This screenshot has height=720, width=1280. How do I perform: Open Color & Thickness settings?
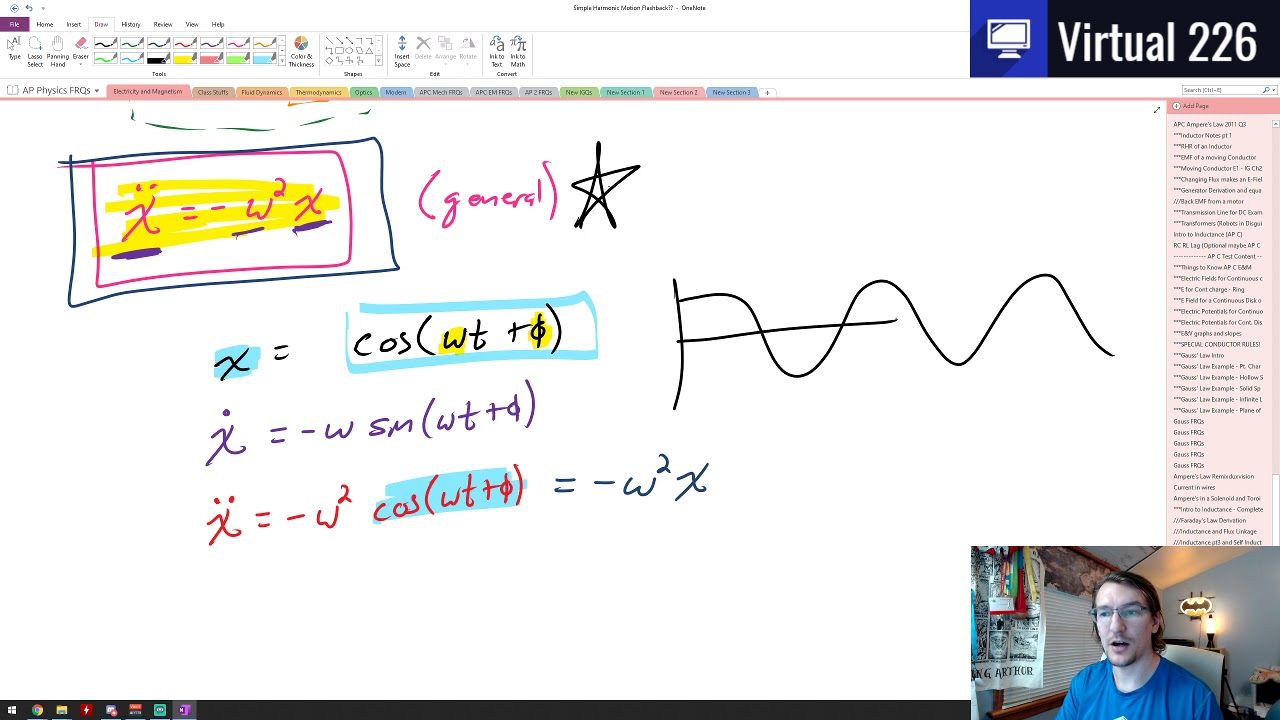point(301,52)
